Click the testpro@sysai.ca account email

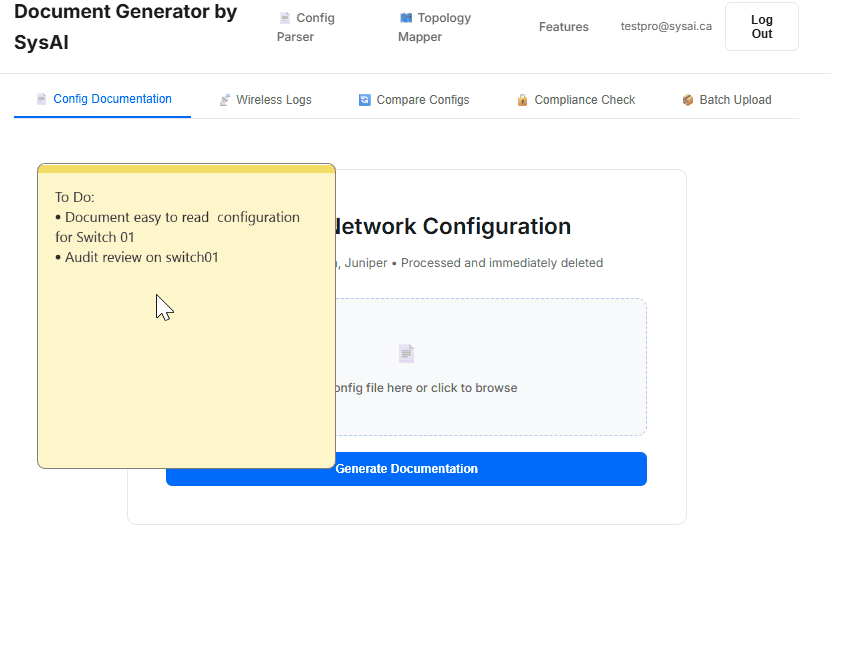pyautogui.click(x=666, y=26)
